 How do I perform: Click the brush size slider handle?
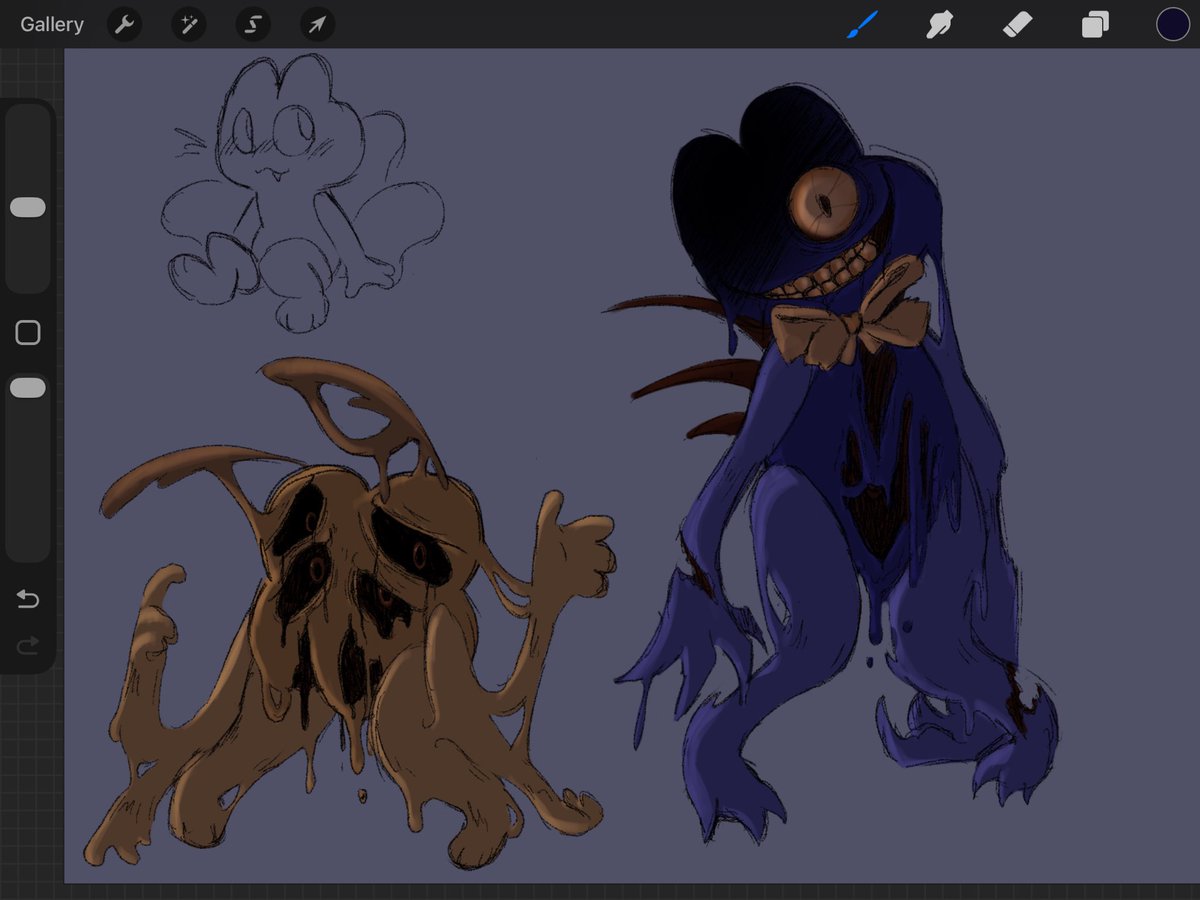click(28, 207)
